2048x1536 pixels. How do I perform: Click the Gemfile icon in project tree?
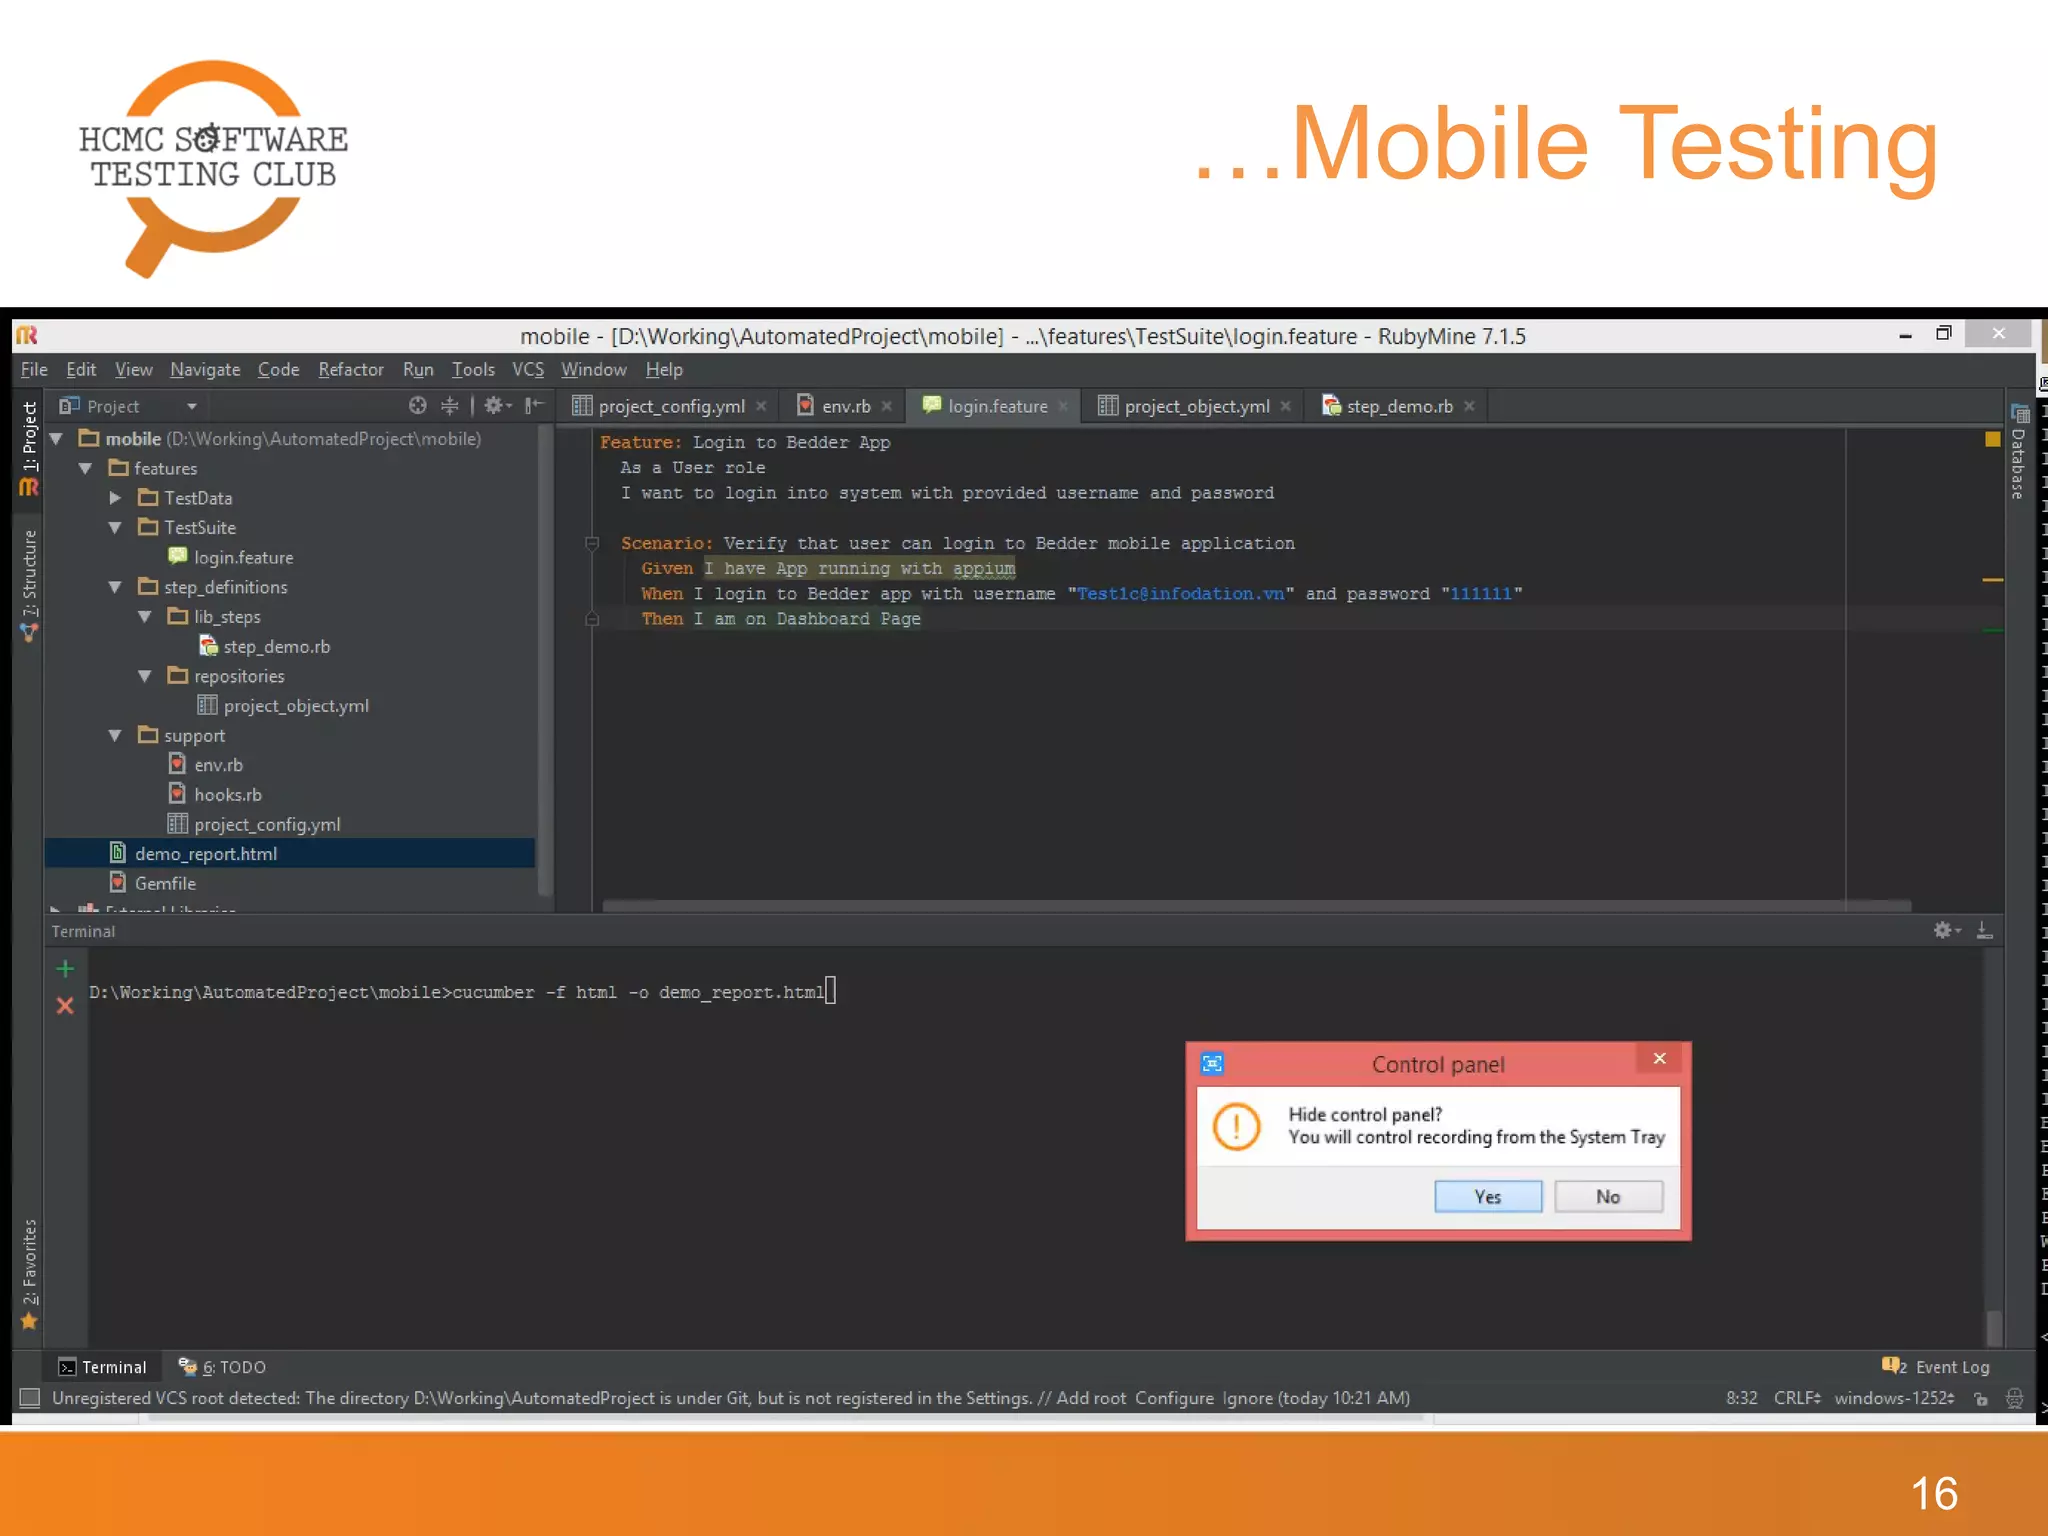(118, 883)
